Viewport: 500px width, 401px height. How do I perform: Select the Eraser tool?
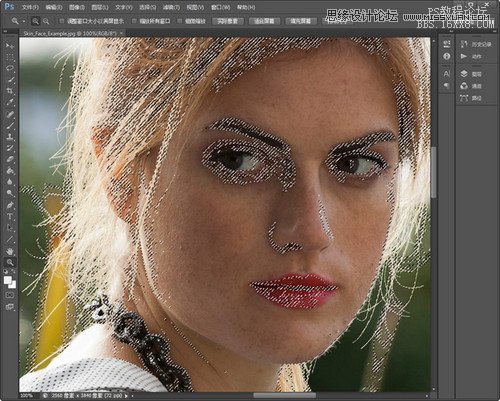[10, 159]
